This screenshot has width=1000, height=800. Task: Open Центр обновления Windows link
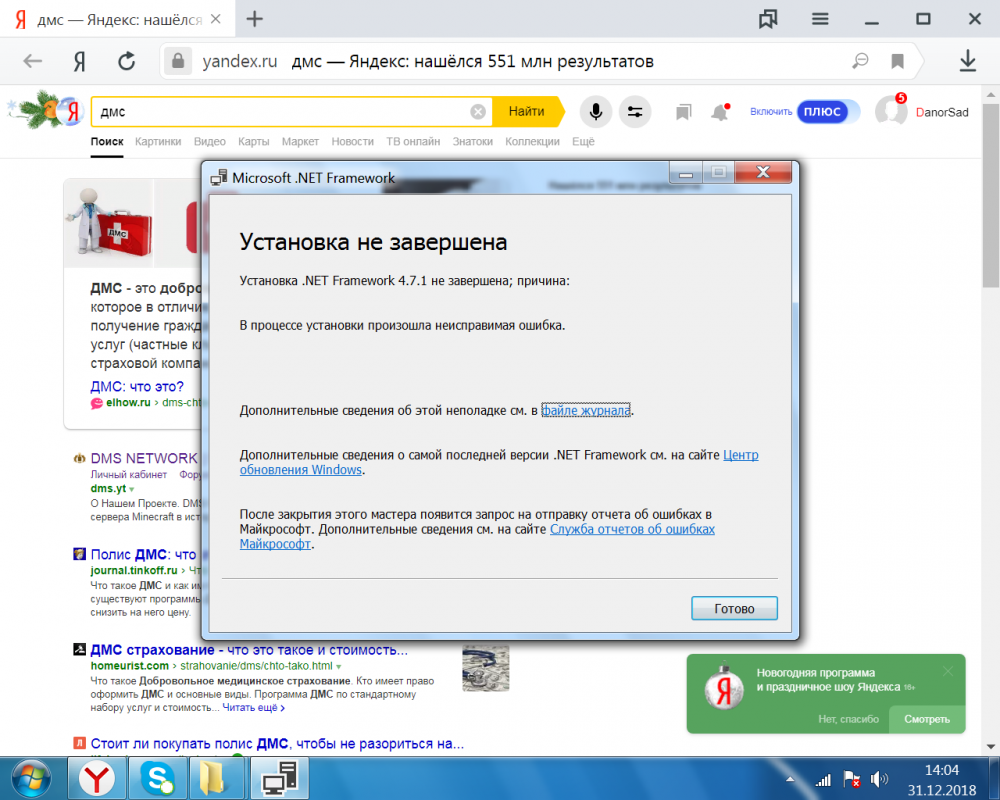(740, 455)
